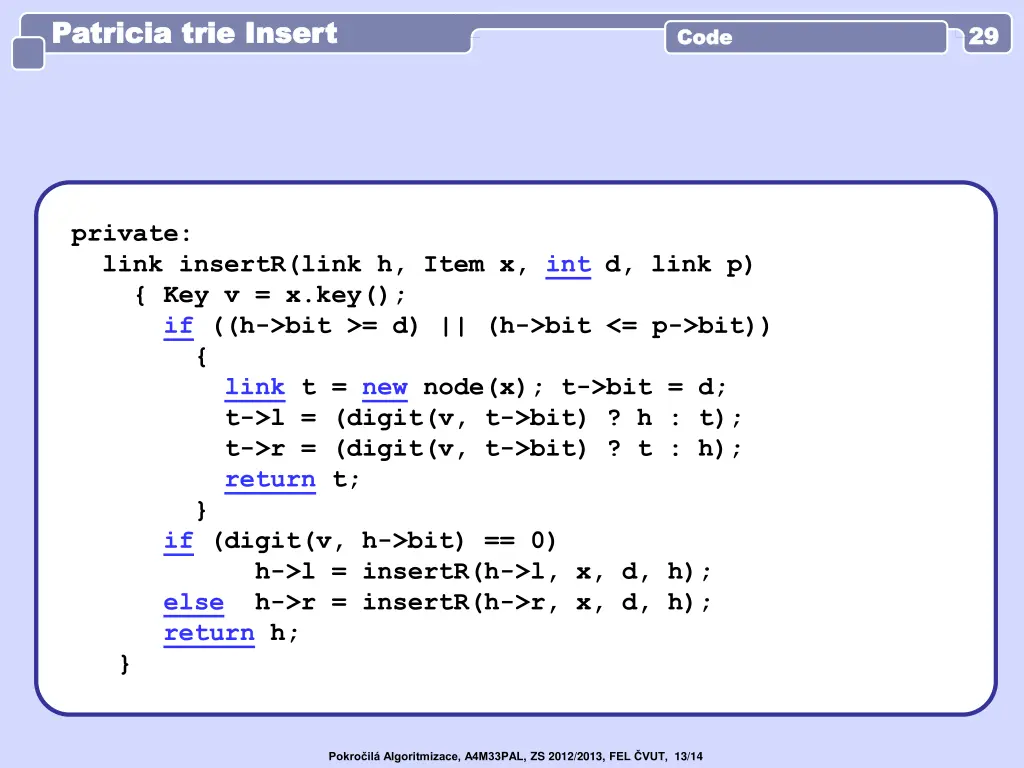Image resolution: width=1024 pixels, height=768 pixels.
Task: Click the underlined return before t;
Action: tap(270, 480)
